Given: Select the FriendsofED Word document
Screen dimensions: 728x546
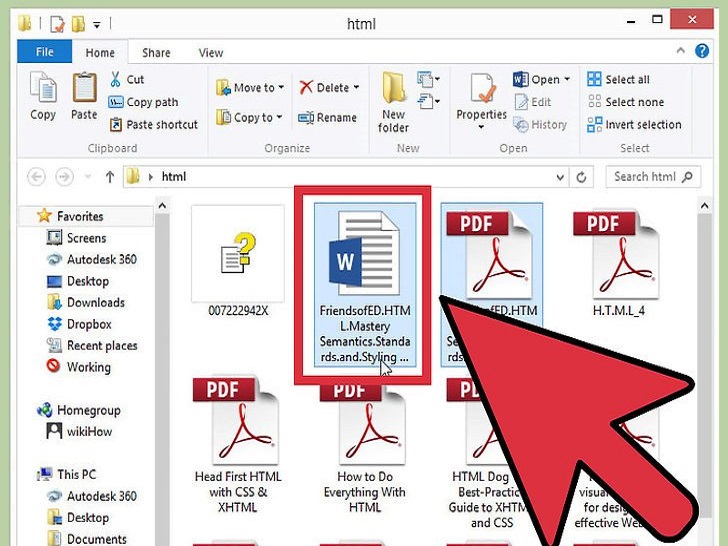Looking at the screenshot, I should (x=365, y=285).
